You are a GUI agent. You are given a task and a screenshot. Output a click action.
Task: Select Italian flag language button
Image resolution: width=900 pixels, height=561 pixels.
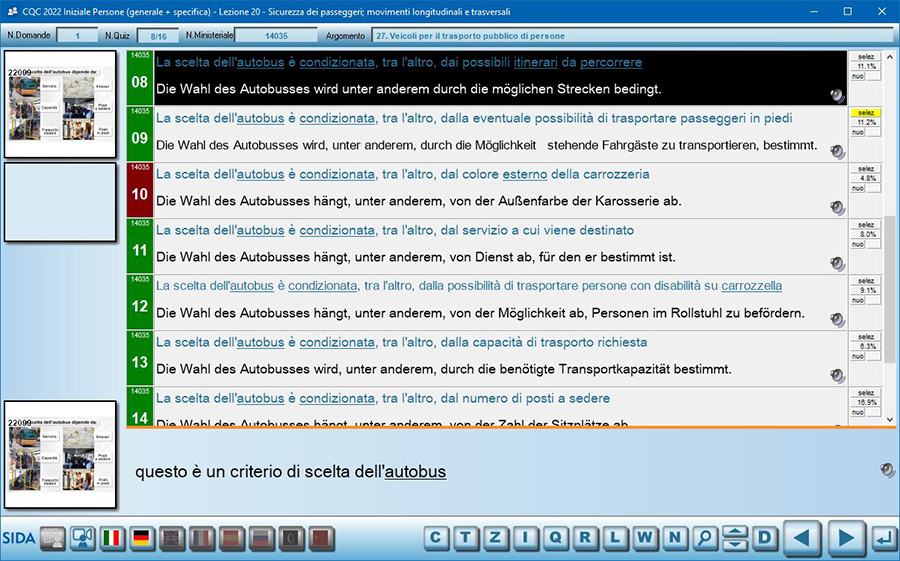tap(112, 539)
